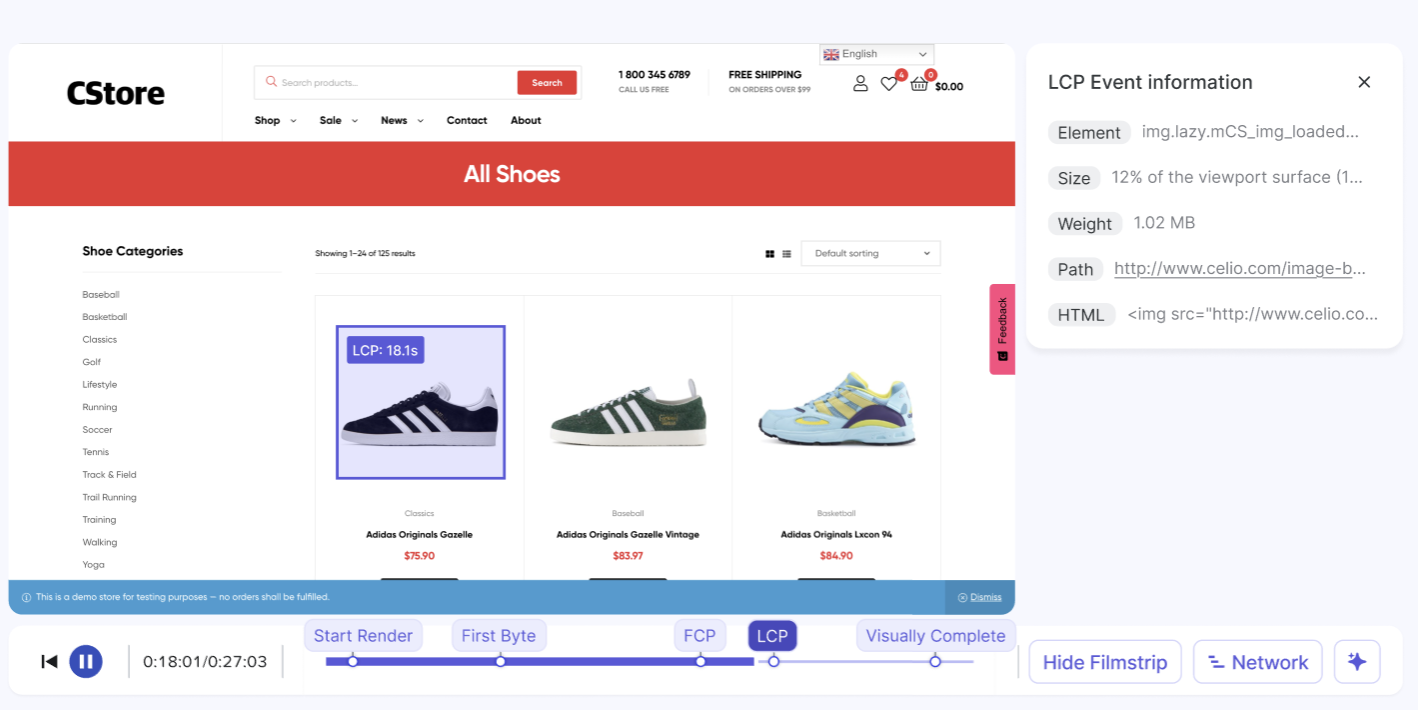Viewport: 1418px width, 710px height.
Task: Open the English language dropdown
Action: [x=876, y=54]
